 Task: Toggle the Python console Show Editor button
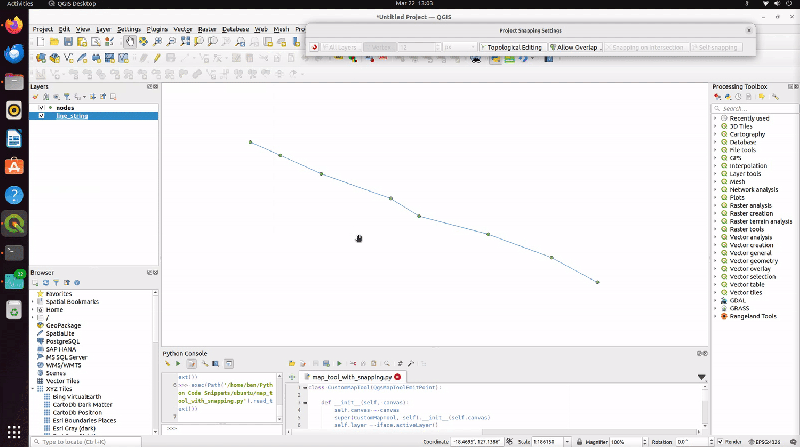(x=191, y=364)
